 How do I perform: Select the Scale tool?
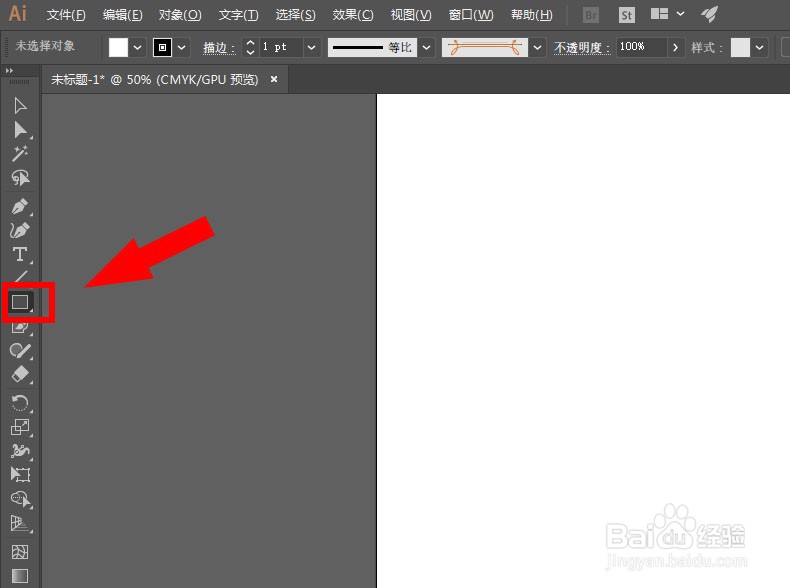tap(20, 427)
